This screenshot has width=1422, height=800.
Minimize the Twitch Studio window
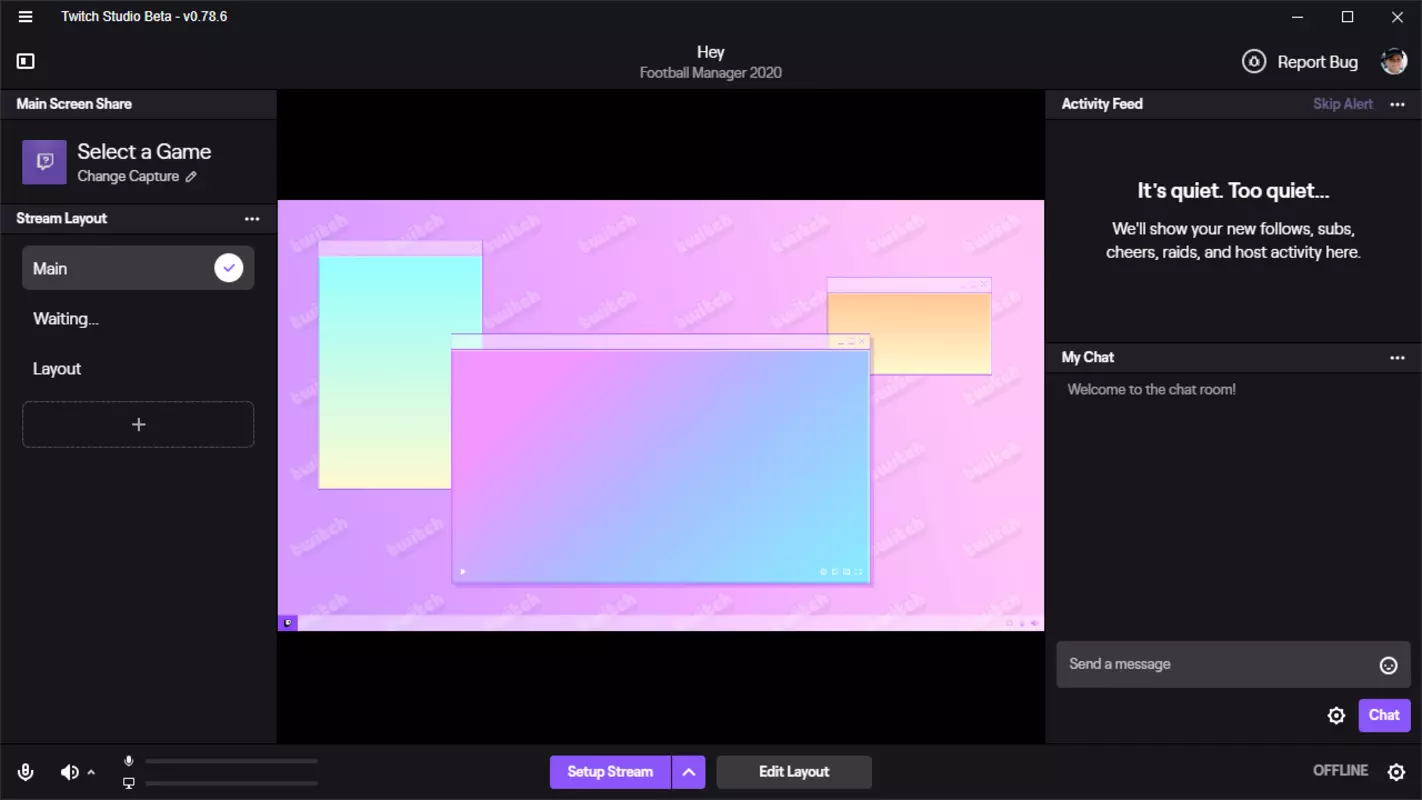[x=1298, y=17]
